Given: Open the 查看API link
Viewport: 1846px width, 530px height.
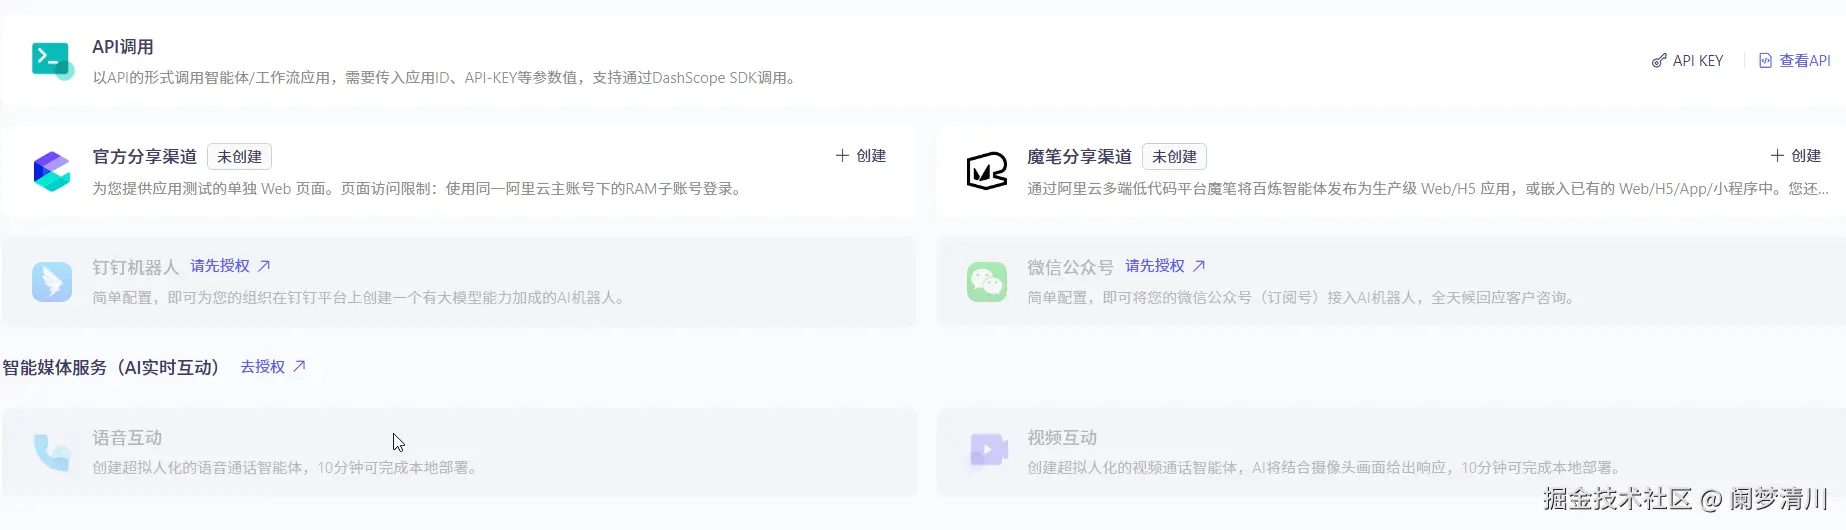Looking at the screenshot, I should click(x=1795, y=61).
